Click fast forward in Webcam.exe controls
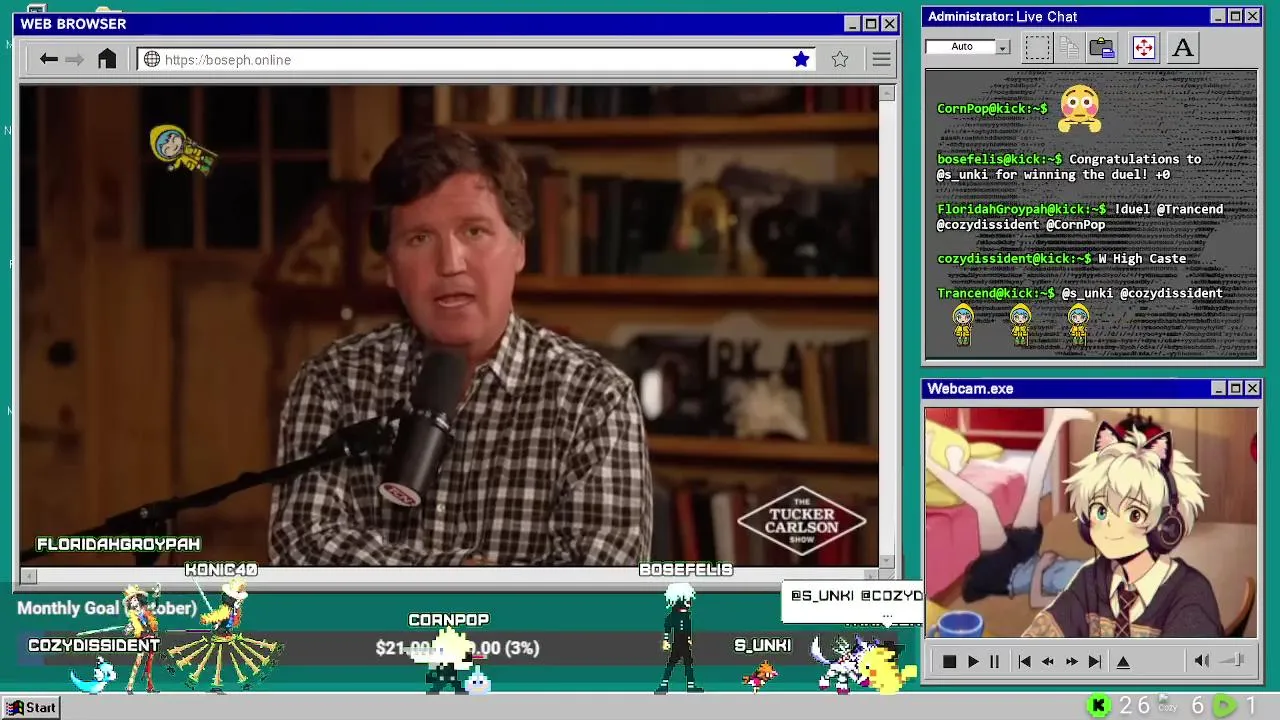This screenshot has width=1280, height=720. click(x=1071, y=661)
